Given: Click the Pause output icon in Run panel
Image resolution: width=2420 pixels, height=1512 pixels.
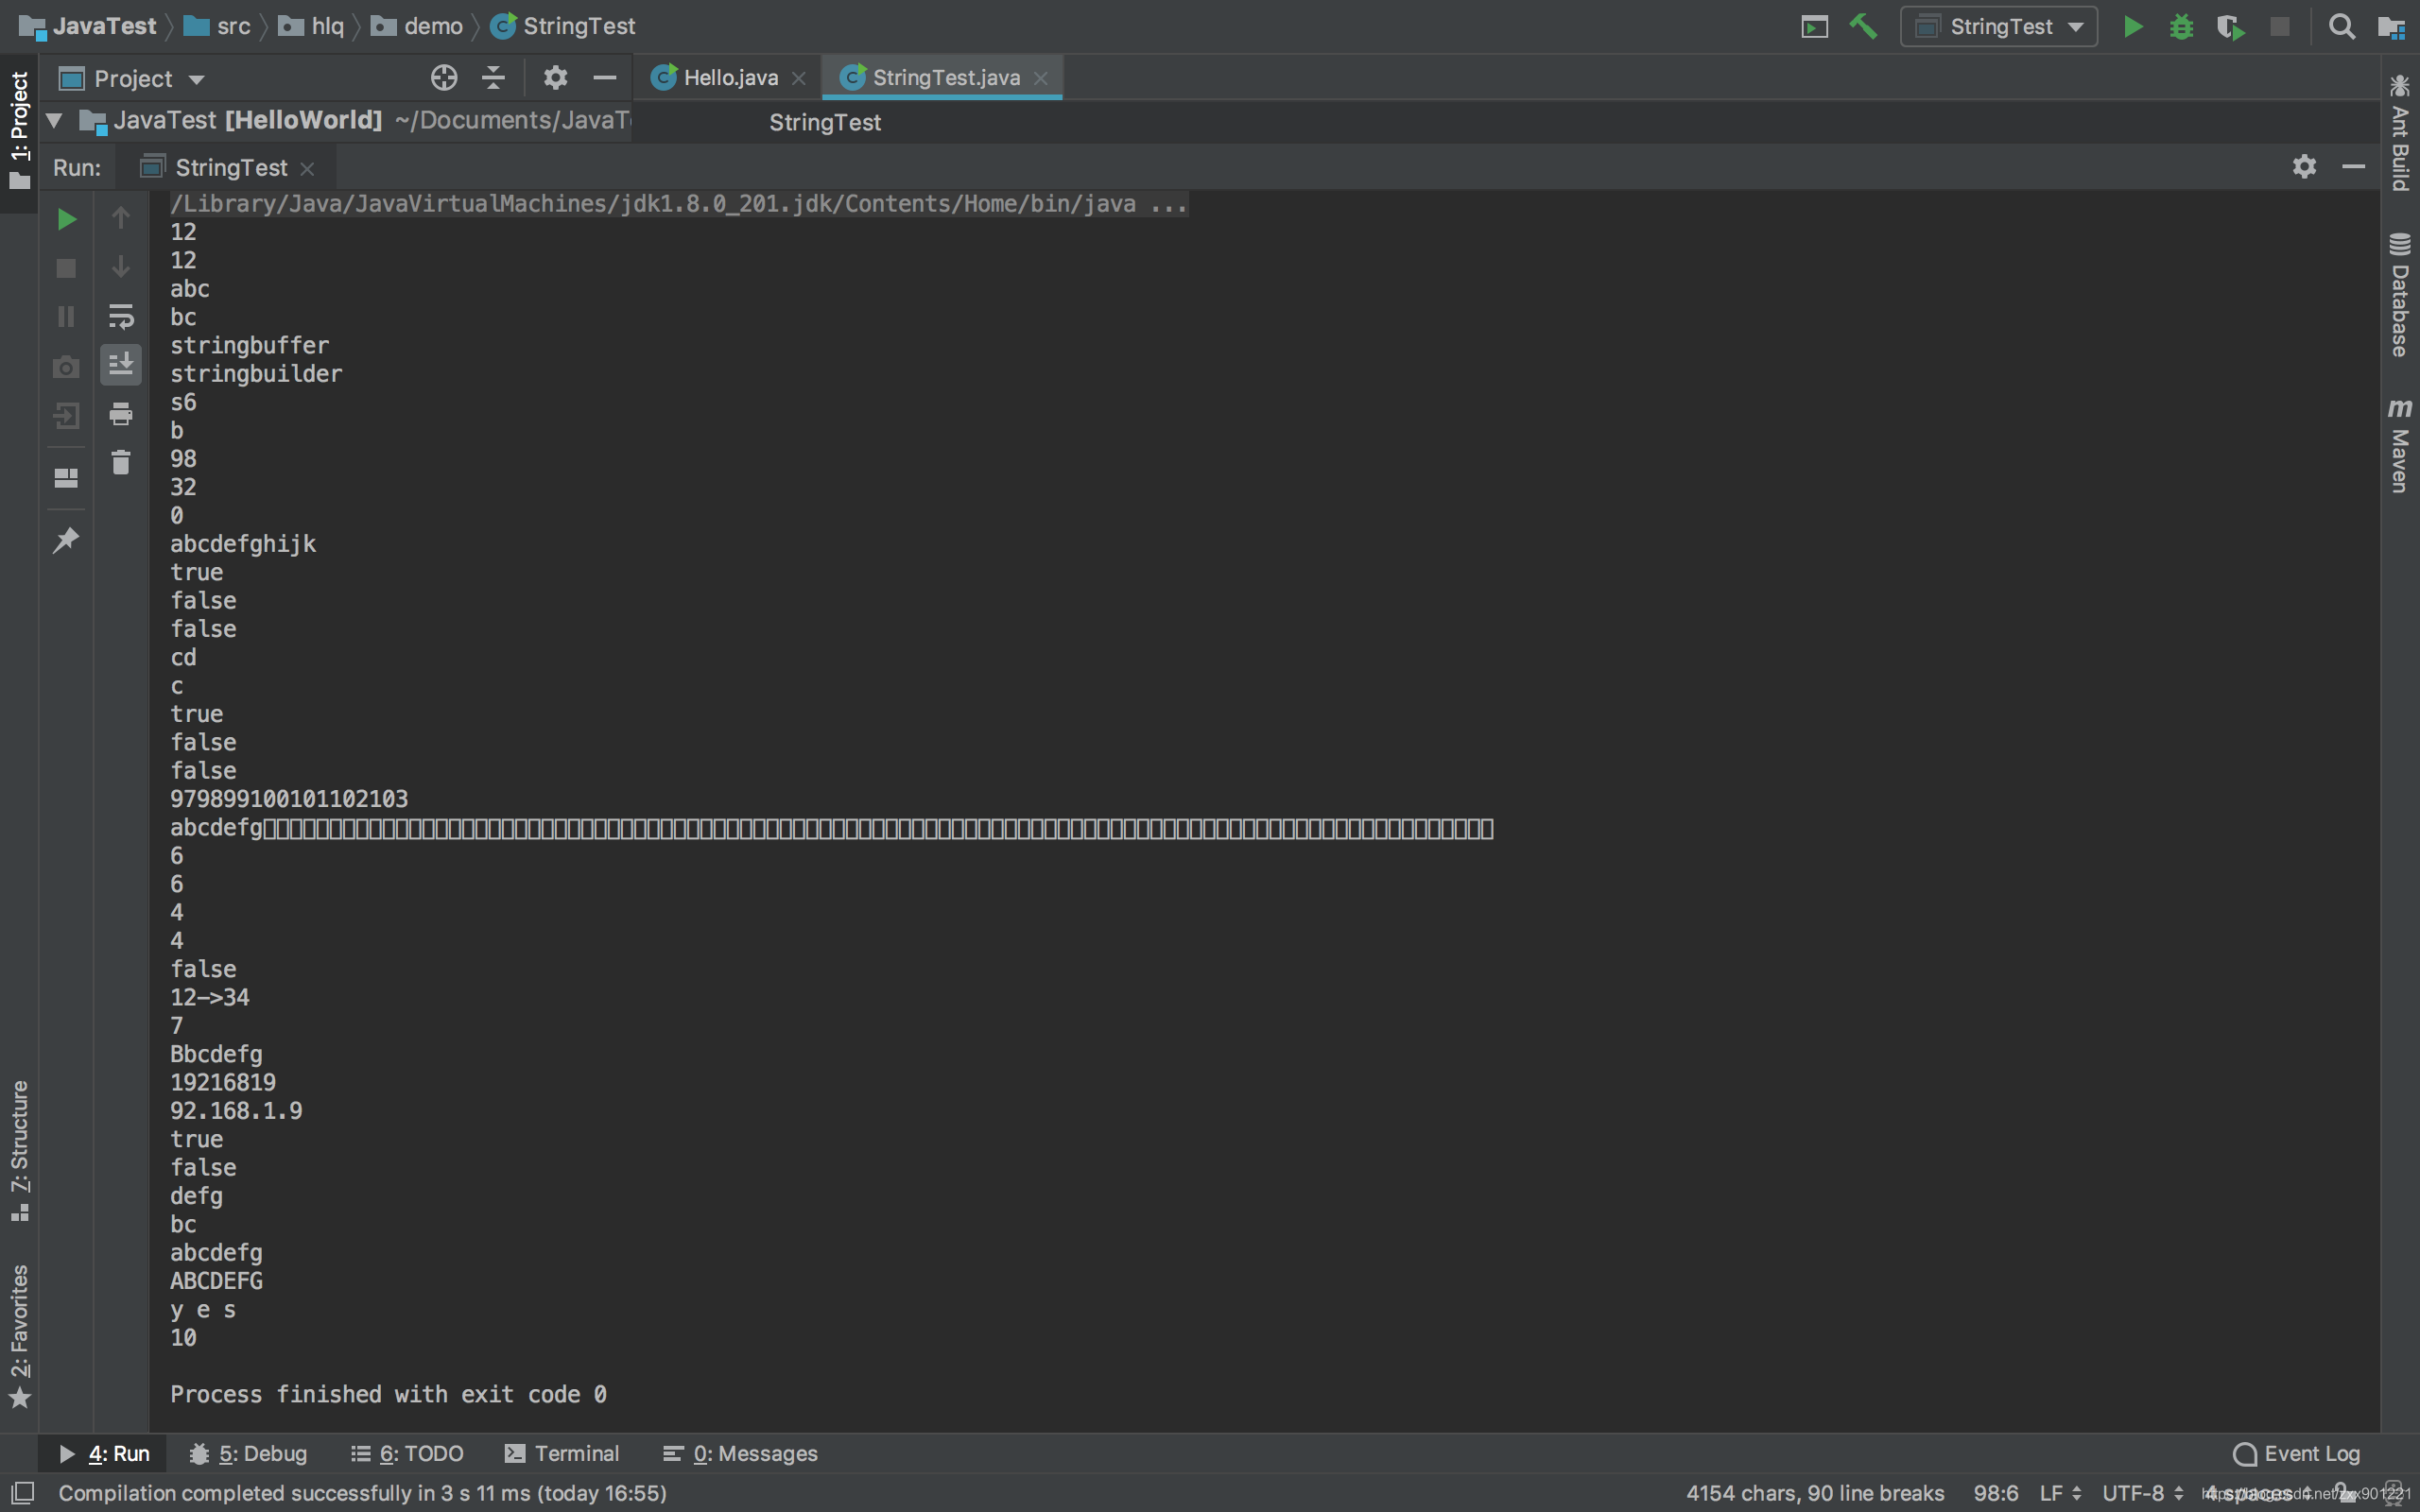Looking at the screenshot, I should (x=66, y=317).
